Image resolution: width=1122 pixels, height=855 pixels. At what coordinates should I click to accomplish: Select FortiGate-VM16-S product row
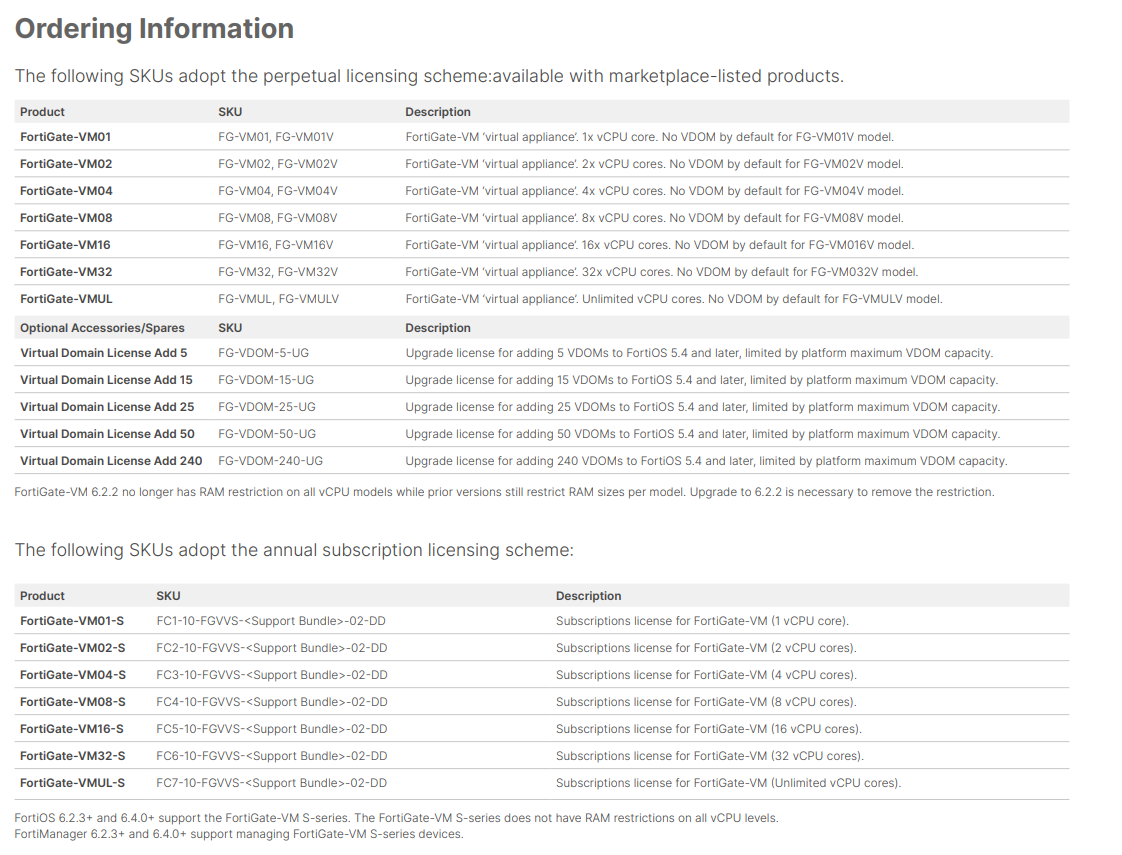click(x=542, y=729)
